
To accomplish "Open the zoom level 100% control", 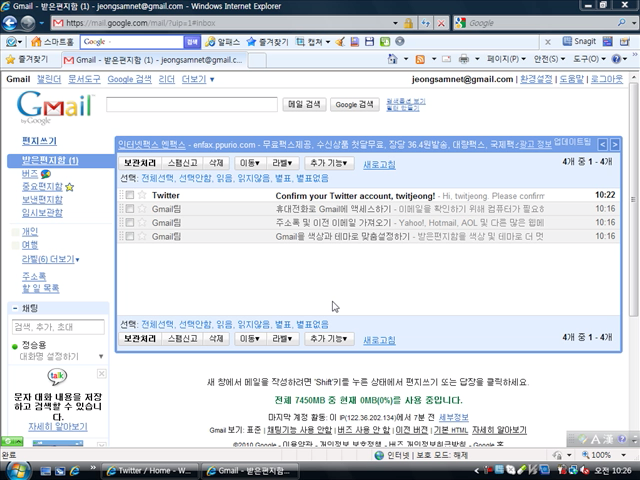I will click(x=603, y=455).
